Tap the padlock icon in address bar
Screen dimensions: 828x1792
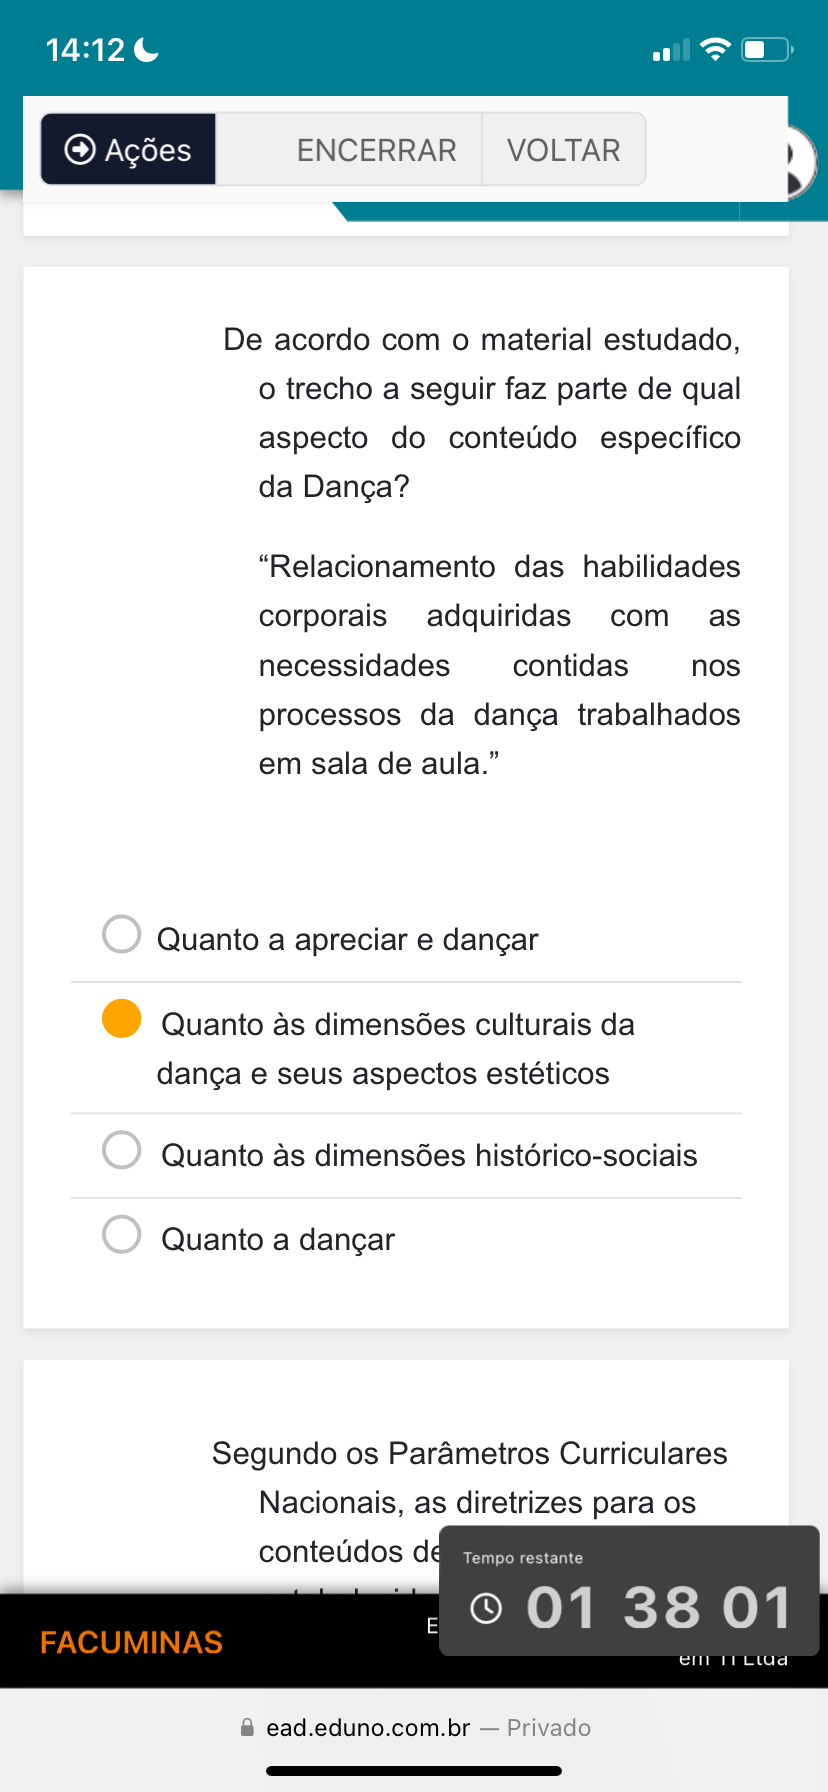pyautogui.click(x=247, y=1727)
